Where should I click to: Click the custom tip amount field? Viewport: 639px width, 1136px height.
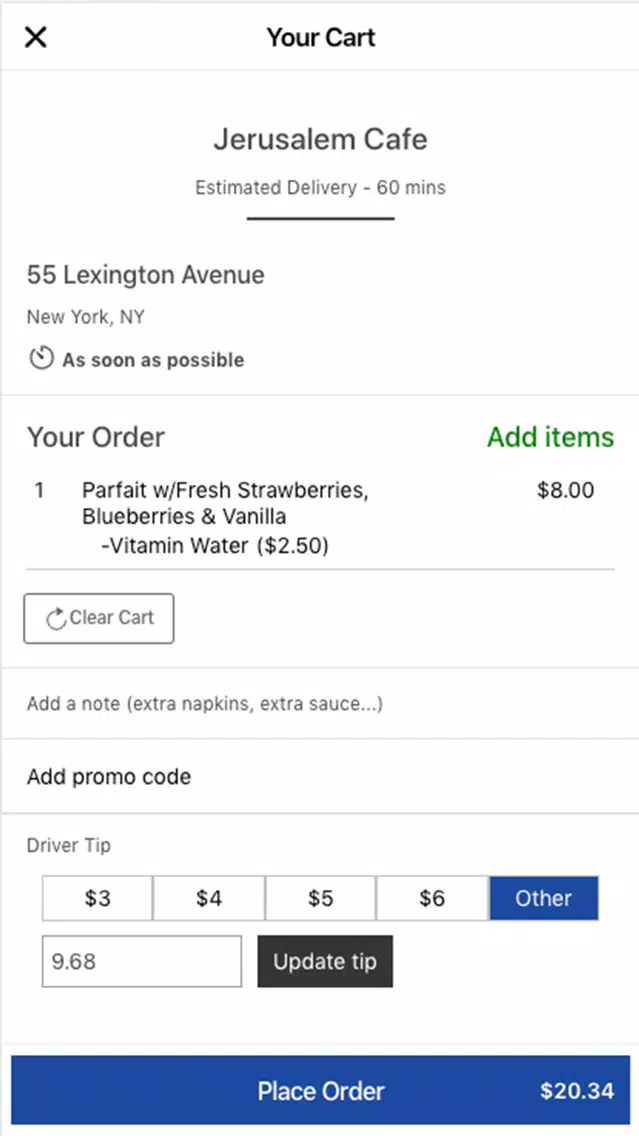point(142,961)
